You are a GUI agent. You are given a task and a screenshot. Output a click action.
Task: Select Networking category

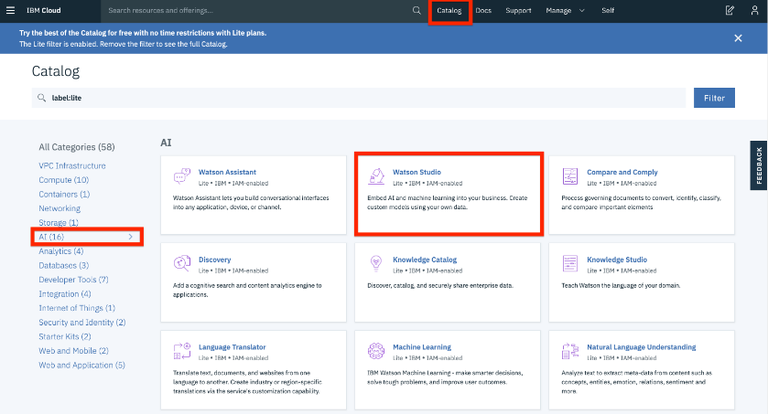[x=59, y=208]
